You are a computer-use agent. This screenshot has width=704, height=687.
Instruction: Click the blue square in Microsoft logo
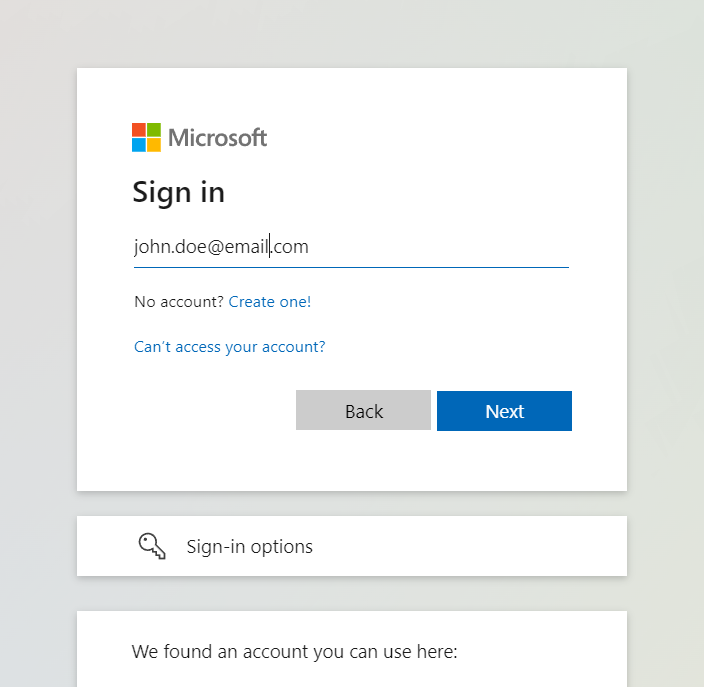(x=139, y=145)
